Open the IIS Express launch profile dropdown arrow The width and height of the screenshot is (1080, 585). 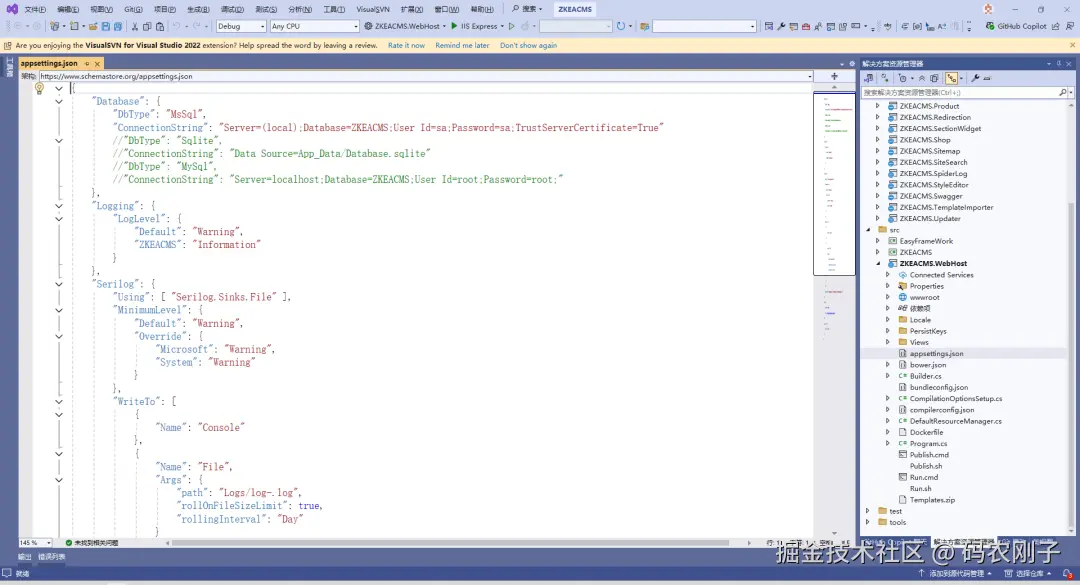(502, 26)
